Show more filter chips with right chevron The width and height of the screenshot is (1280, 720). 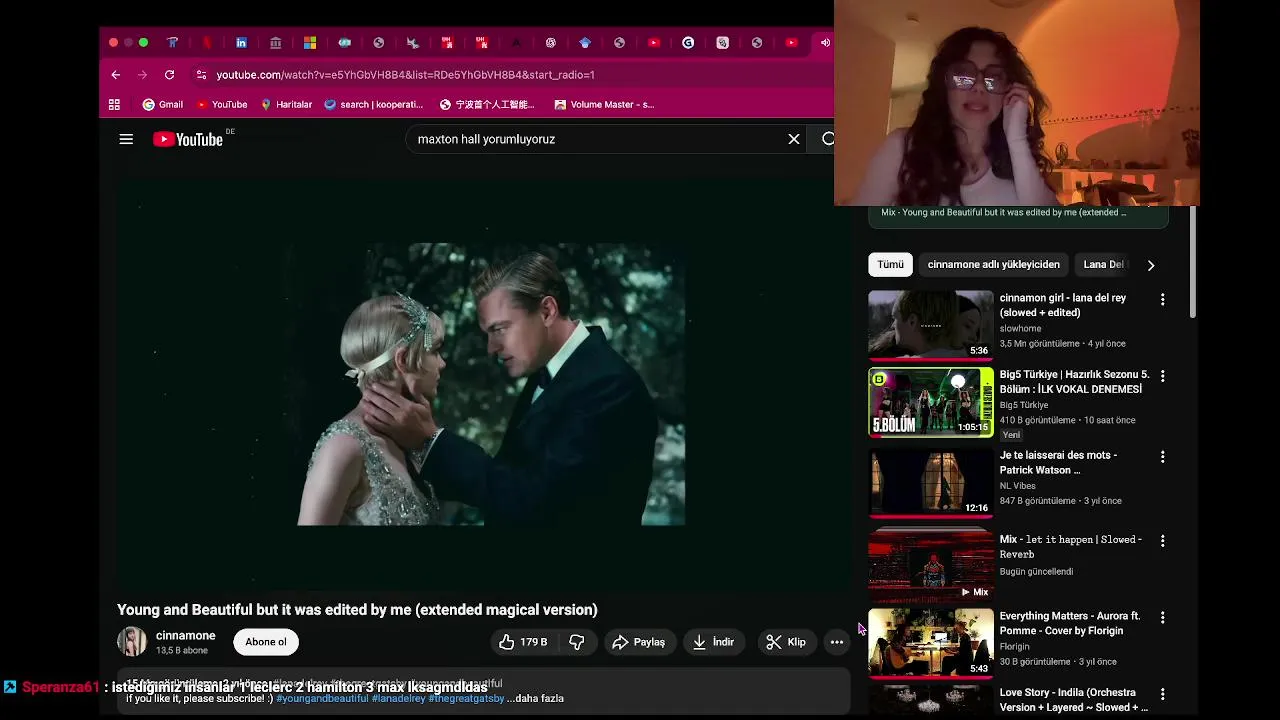coord(1150,265)
